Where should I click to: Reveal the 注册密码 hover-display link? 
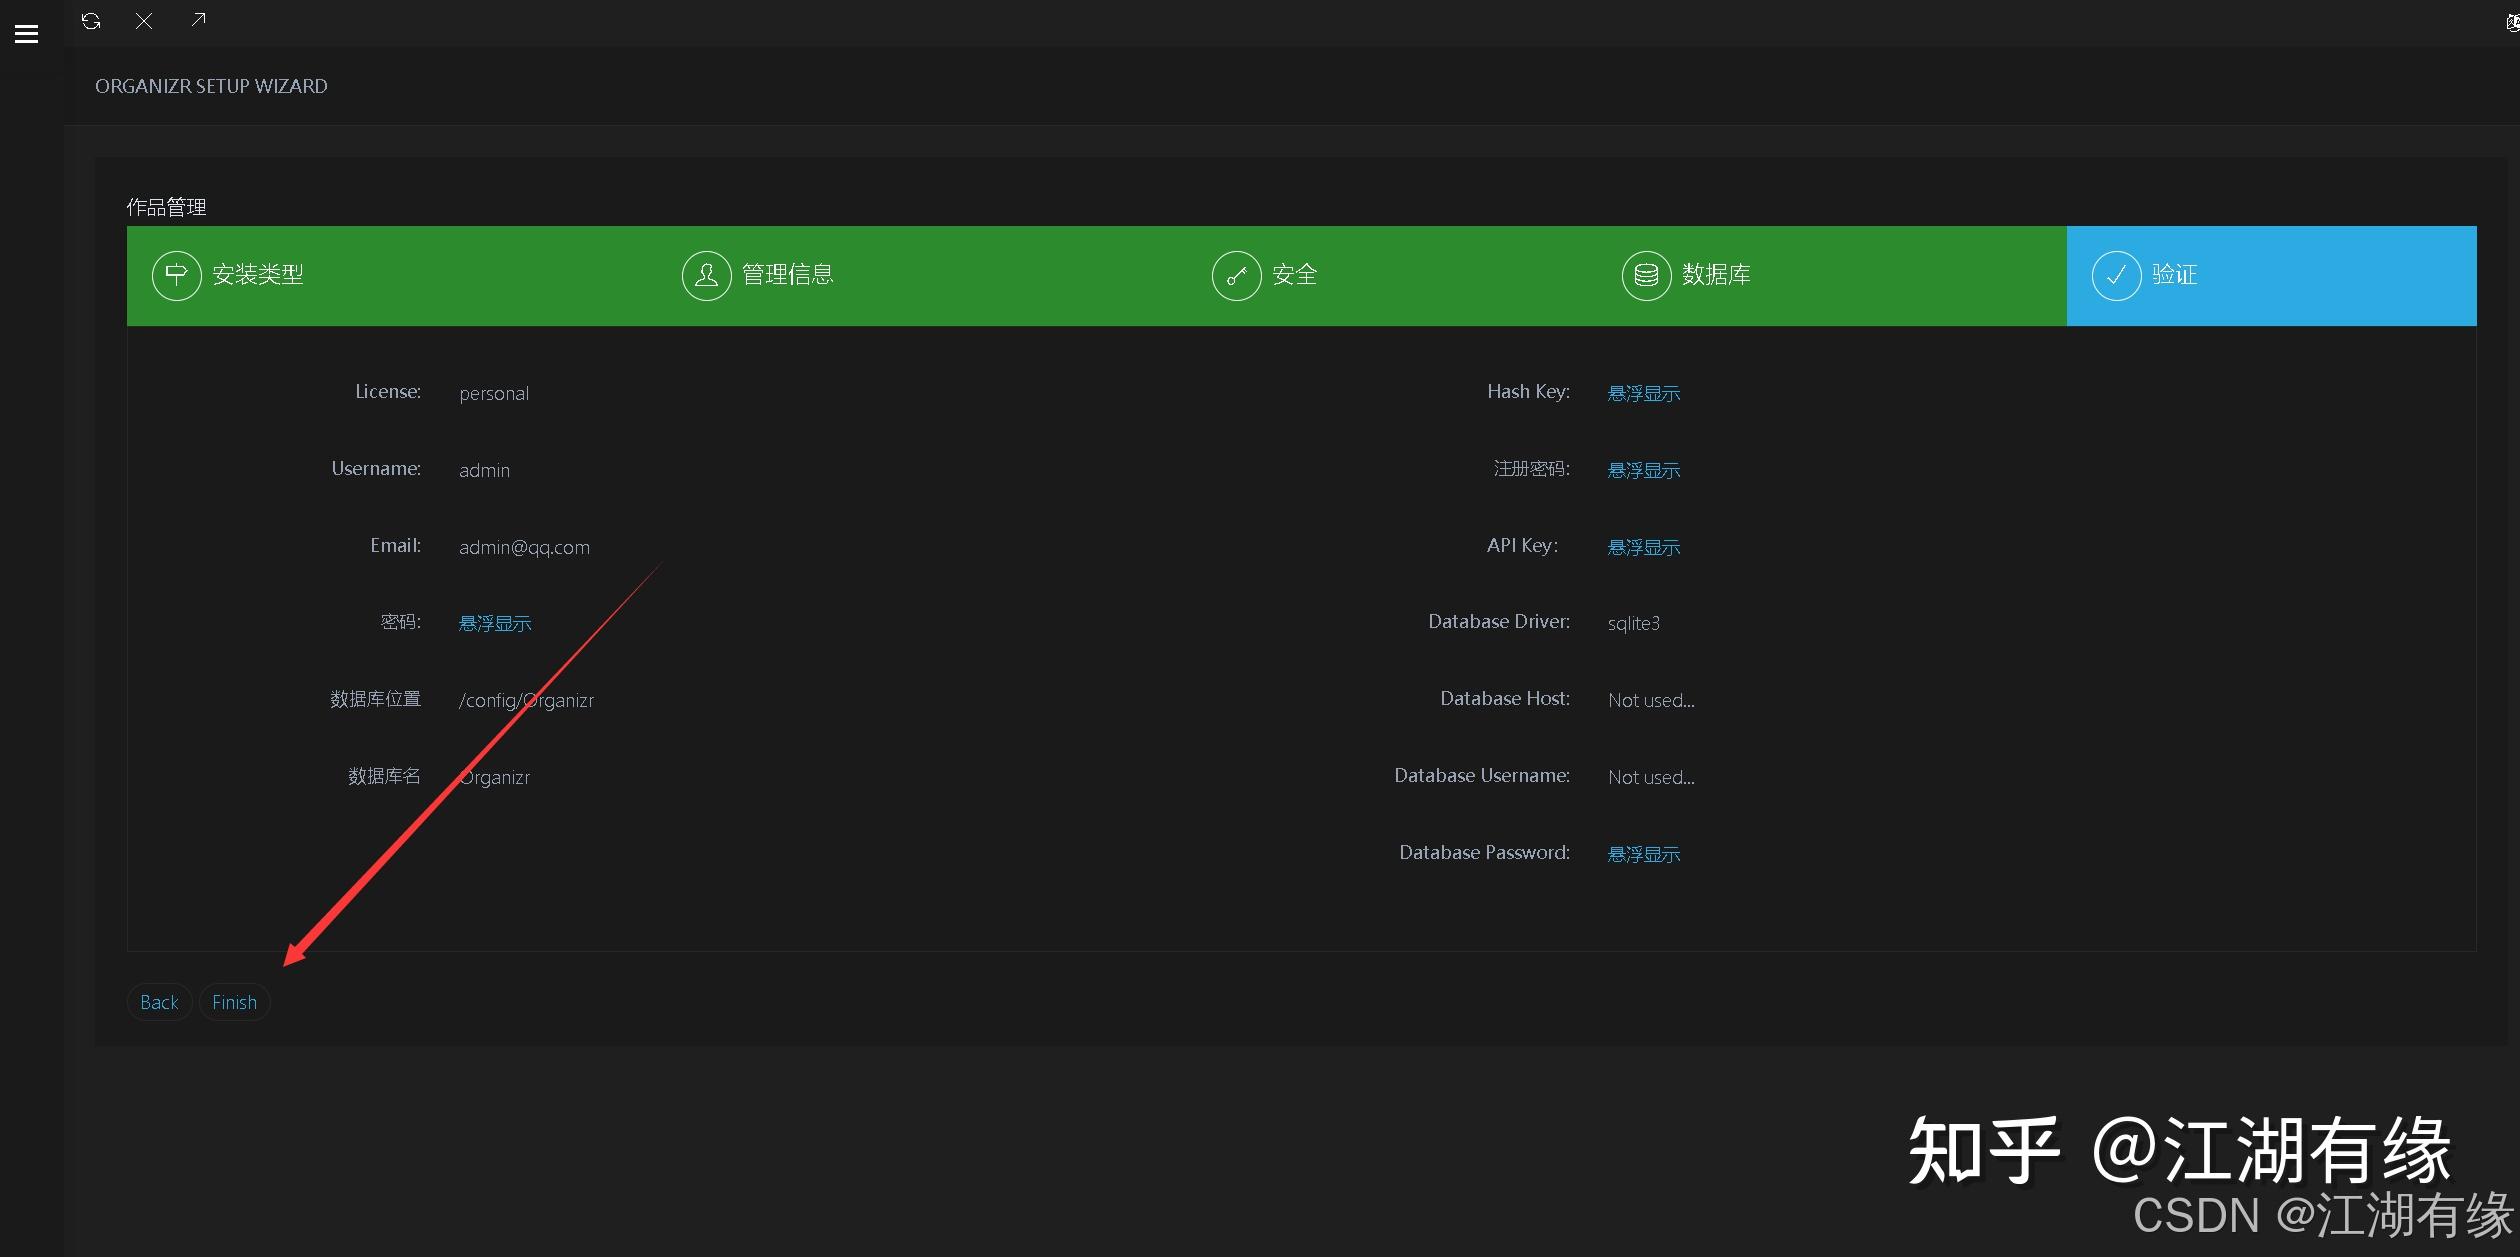[1643, 471]
